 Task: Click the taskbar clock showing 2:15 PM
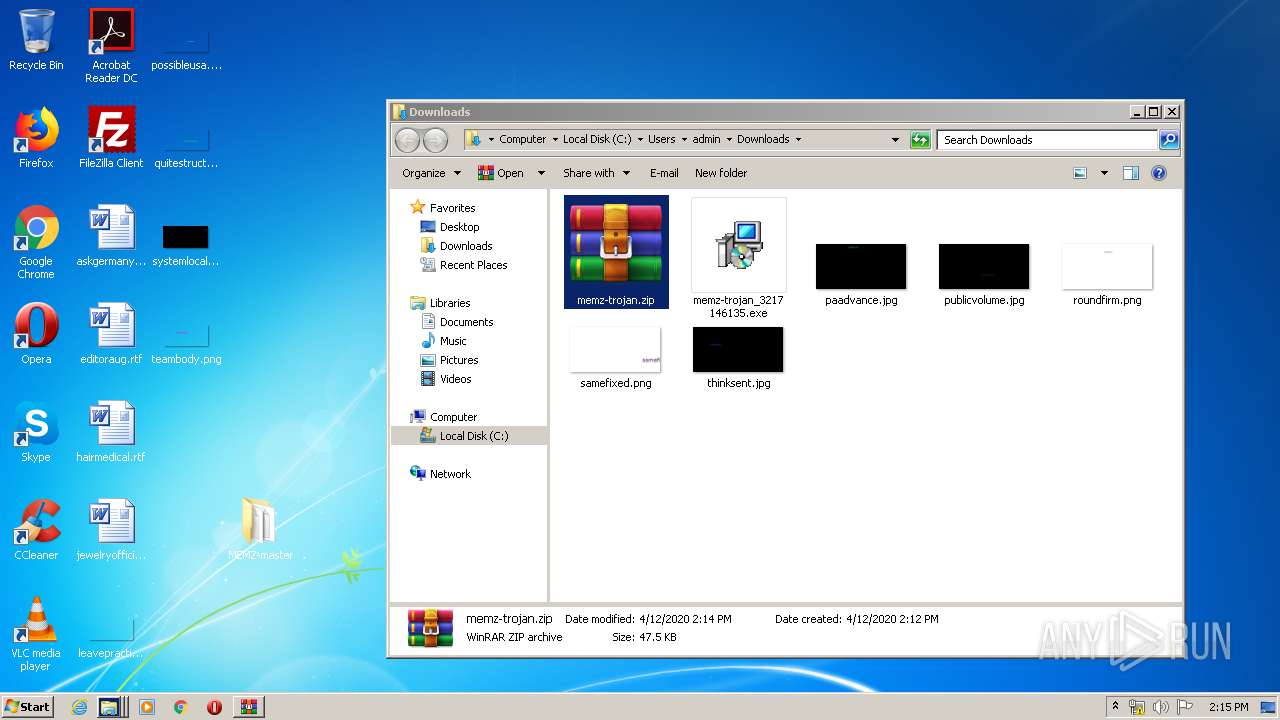pyautogui.click(x=1229, y=707)
